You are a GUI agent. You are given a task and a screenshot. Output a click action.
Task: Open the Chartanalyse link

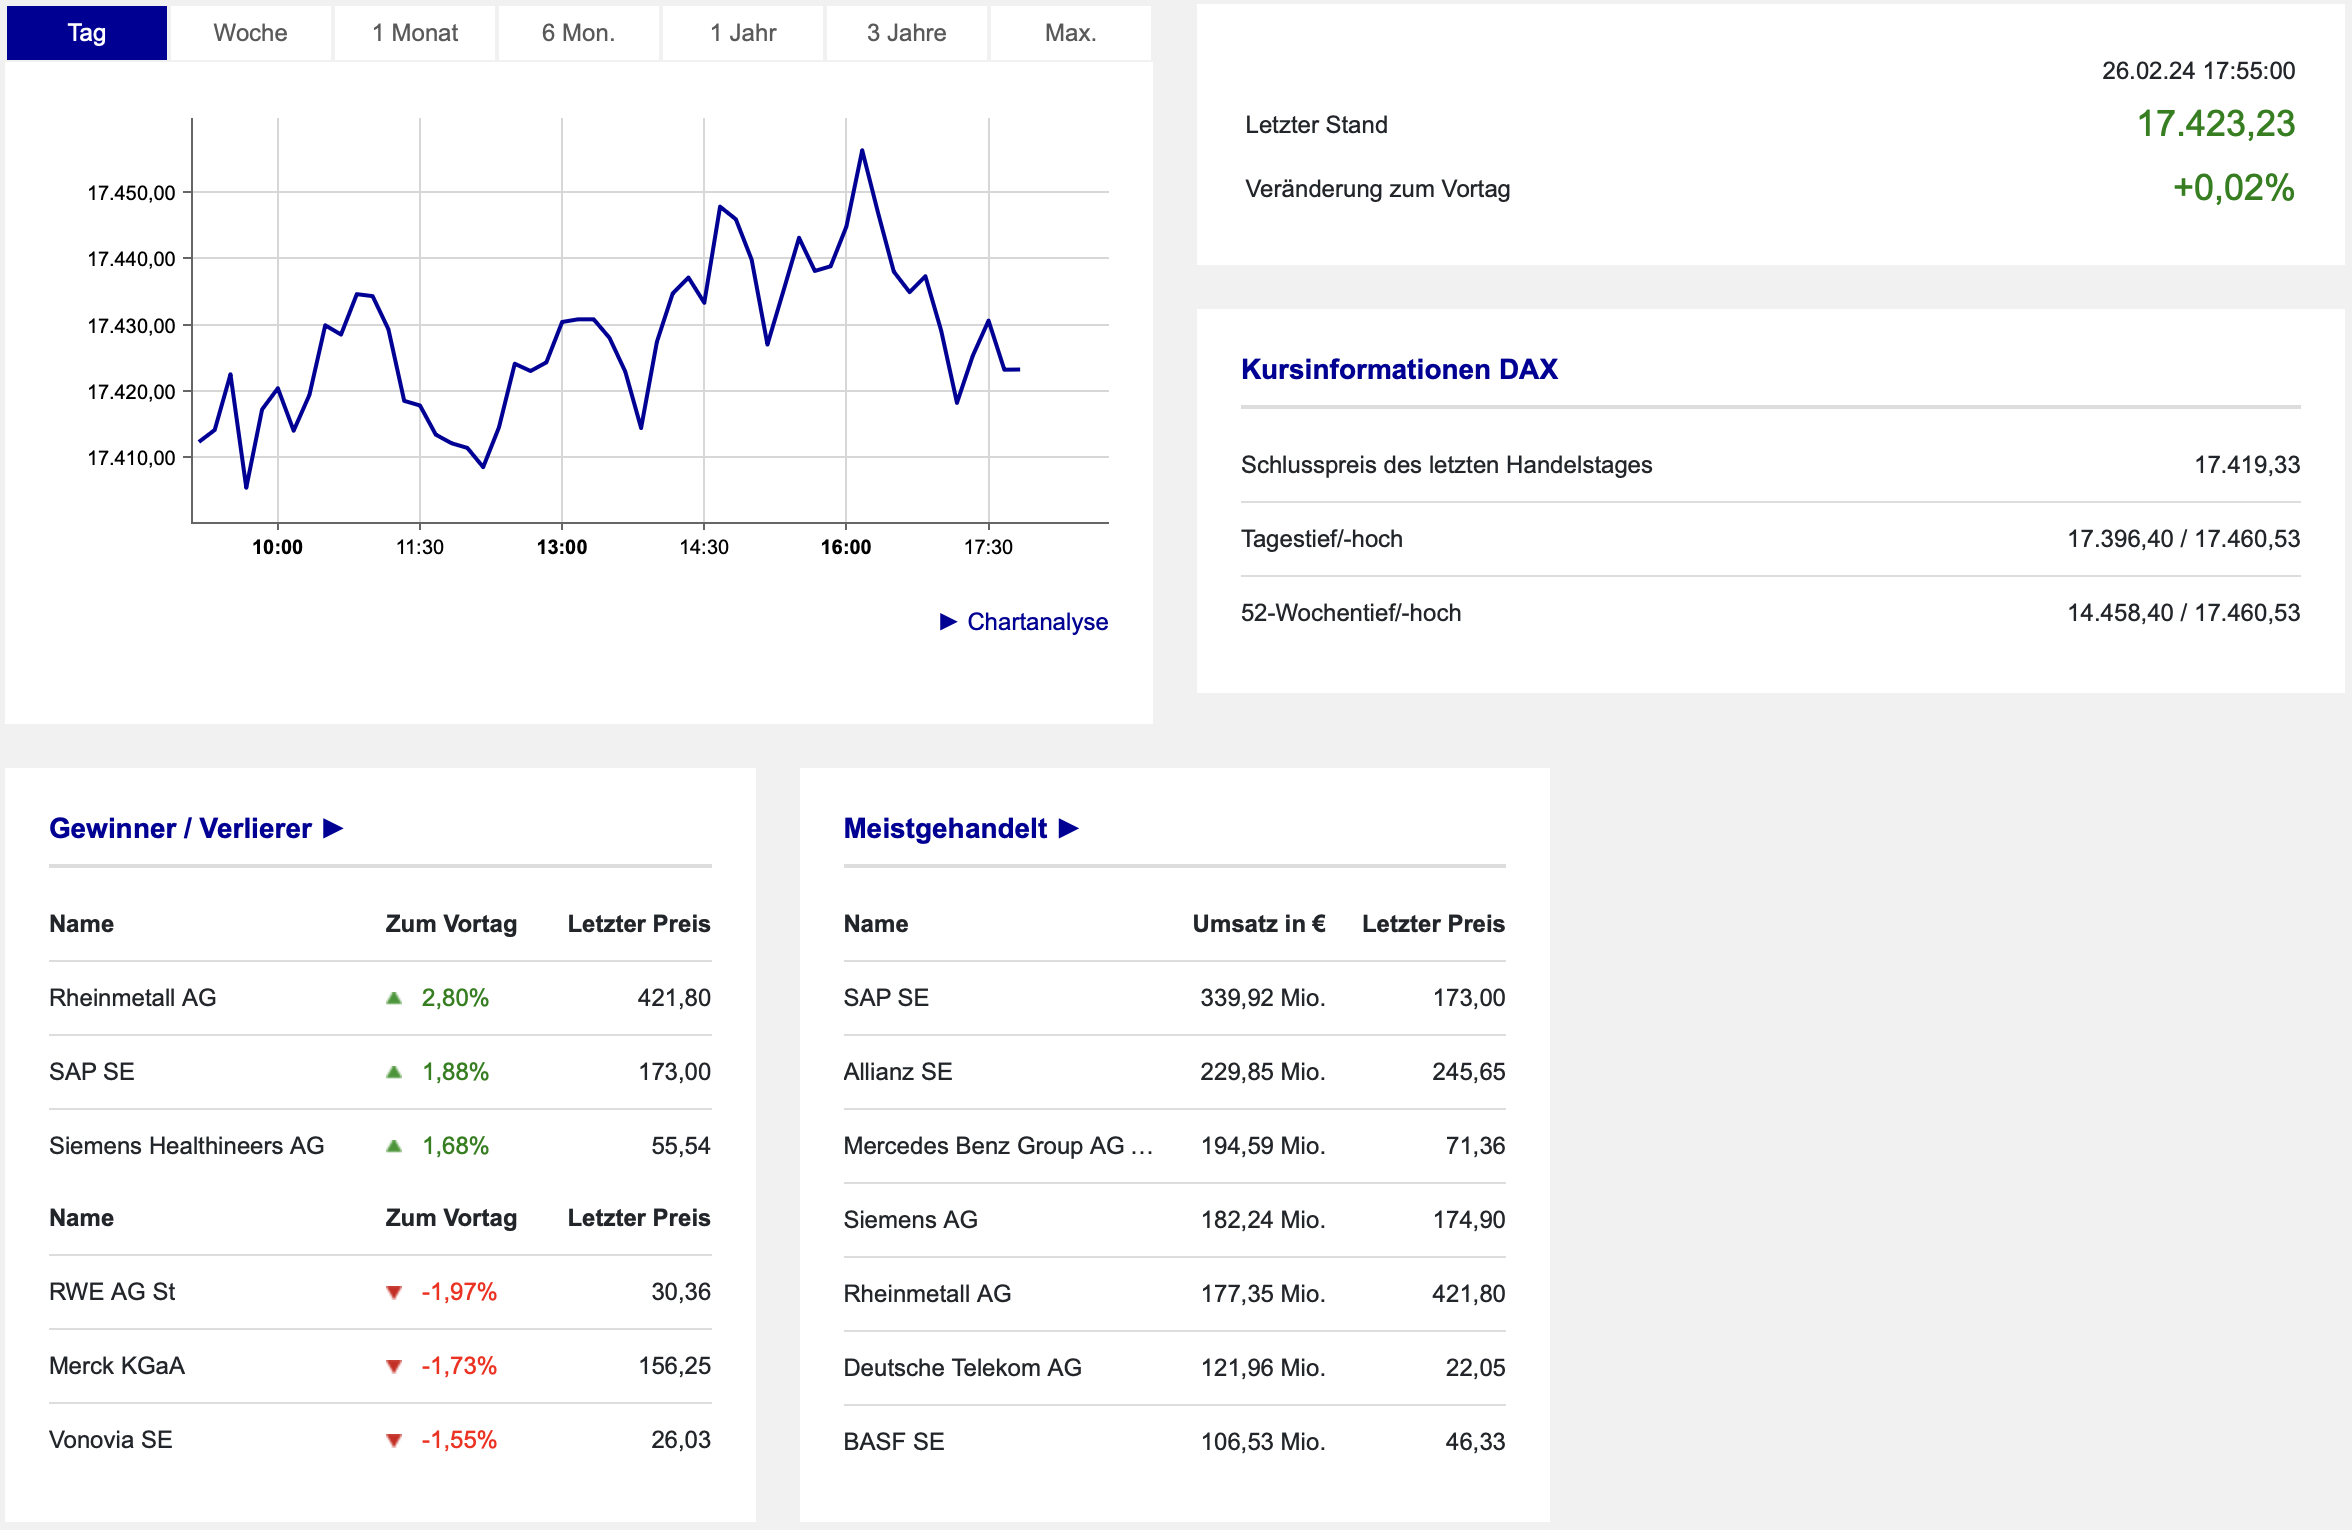[x=1037, y=622]
